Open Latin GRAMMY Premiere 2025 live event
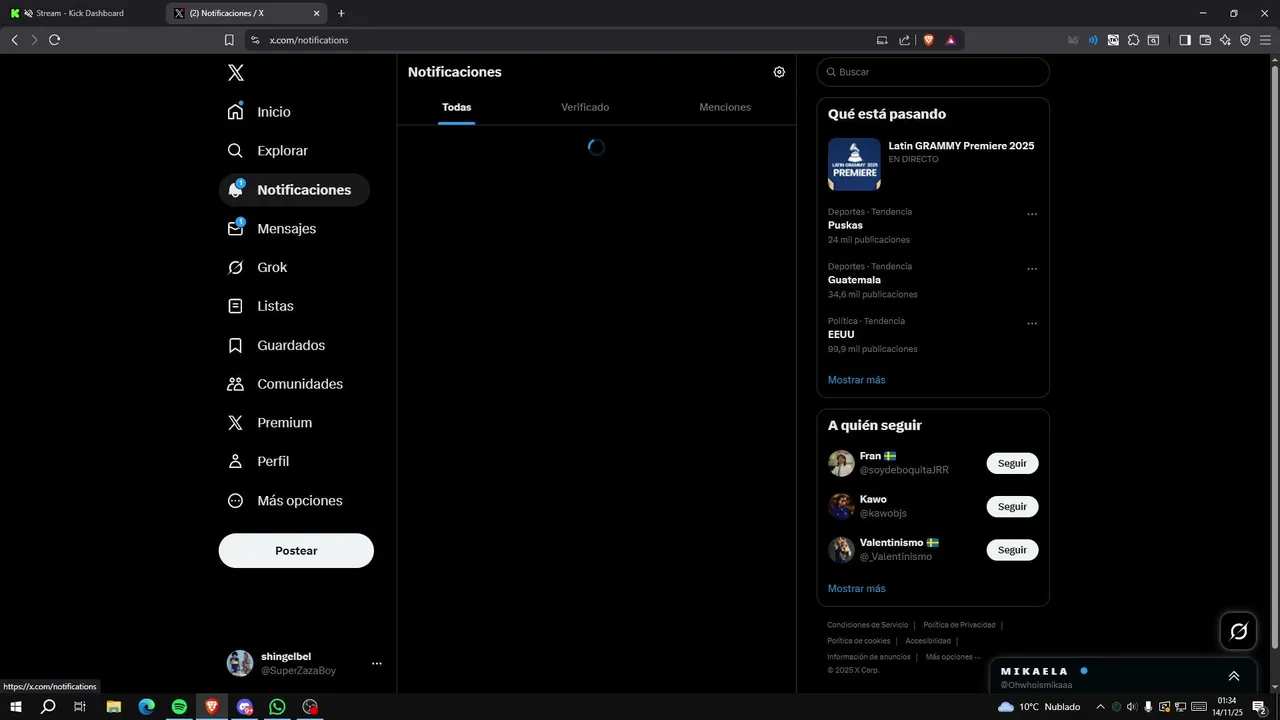 point(961,146)
